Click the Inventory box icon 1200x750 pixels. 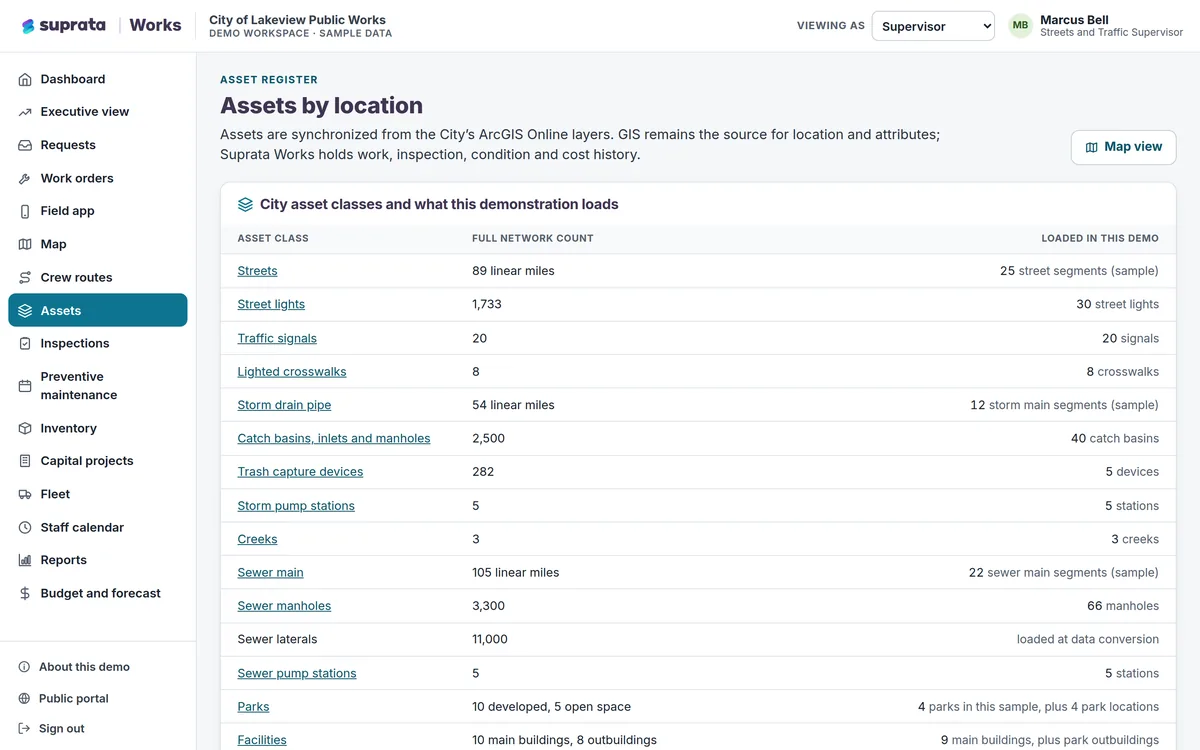tap(25, 428)
